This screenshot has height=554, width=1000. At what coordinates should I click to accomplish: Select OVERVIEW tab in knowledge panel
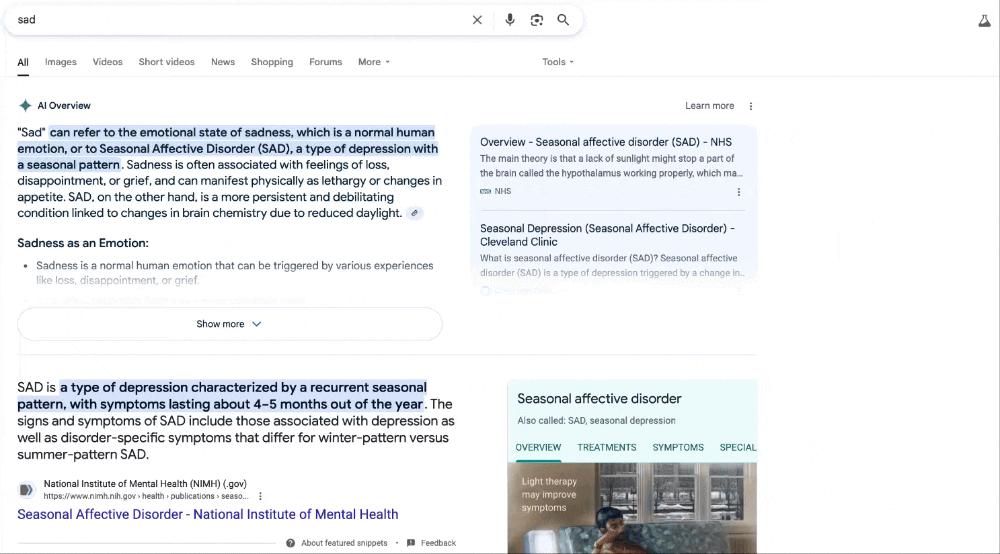[538, 448]
